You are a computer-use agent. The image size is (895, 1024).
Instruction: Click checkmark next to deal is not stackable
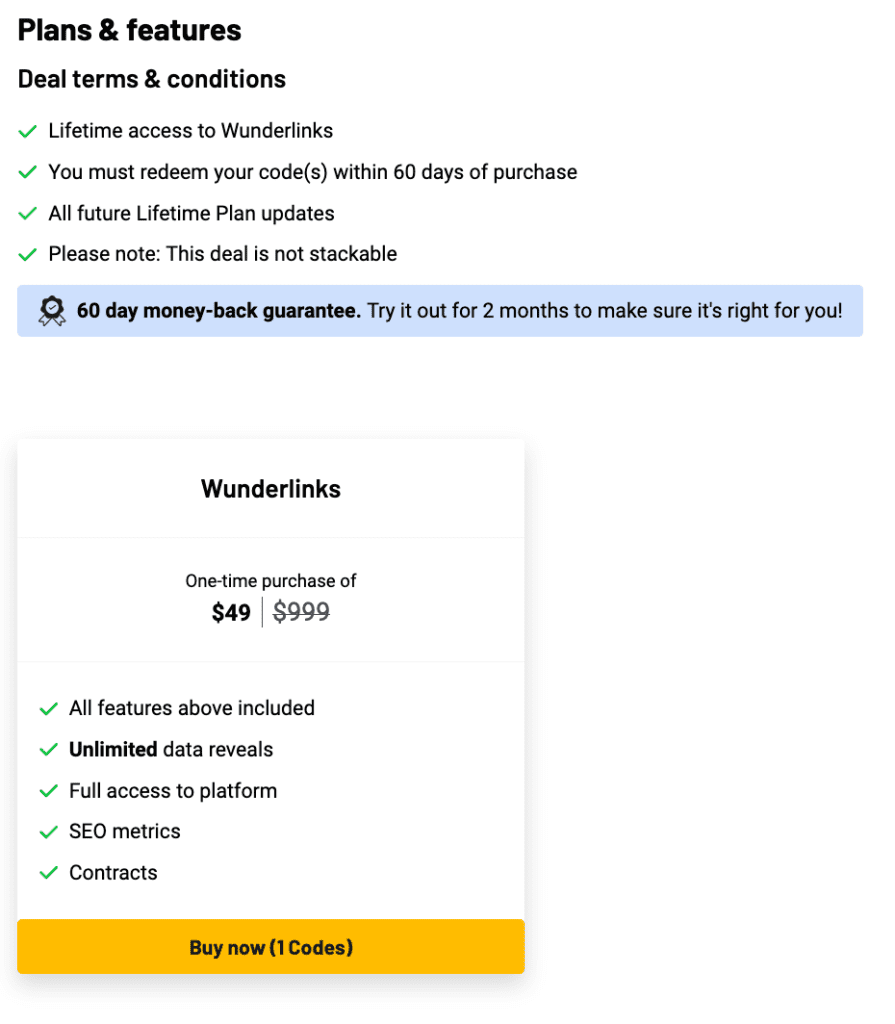click(27, 255)
